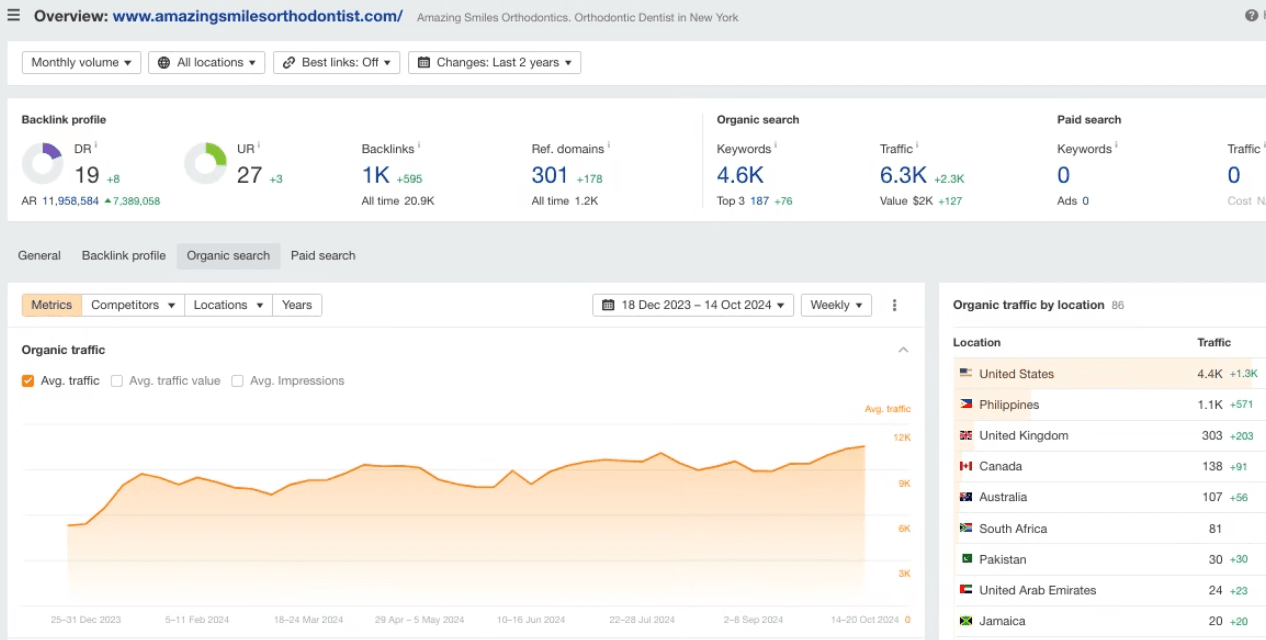The image size is (1266, 640).
Task: Expand the Weekly interval dropdown
Action: [x=836, y=305]
